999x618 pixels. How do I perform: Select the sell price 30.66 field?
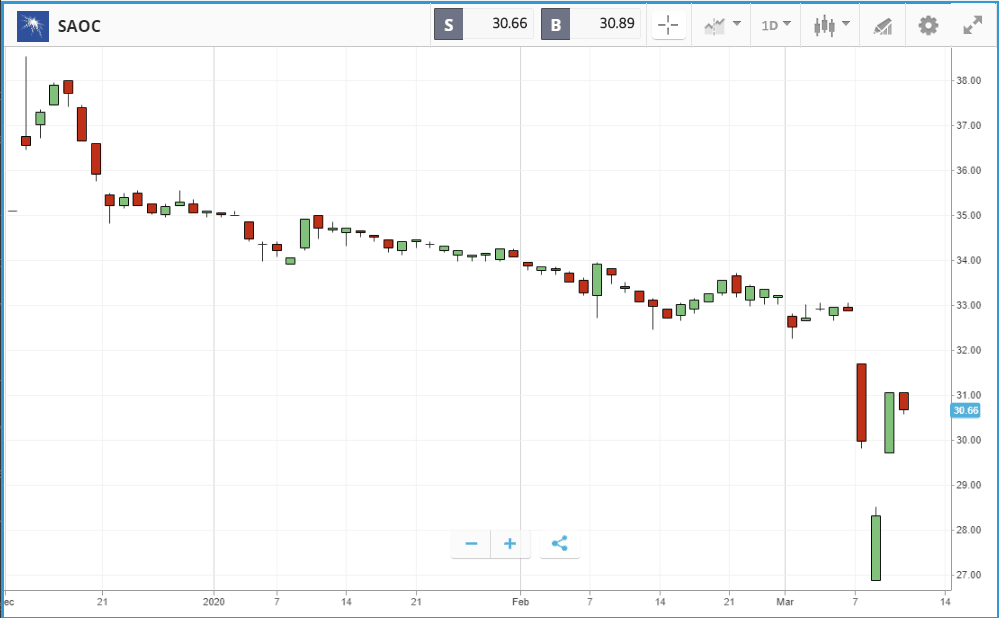pos(498,24)
